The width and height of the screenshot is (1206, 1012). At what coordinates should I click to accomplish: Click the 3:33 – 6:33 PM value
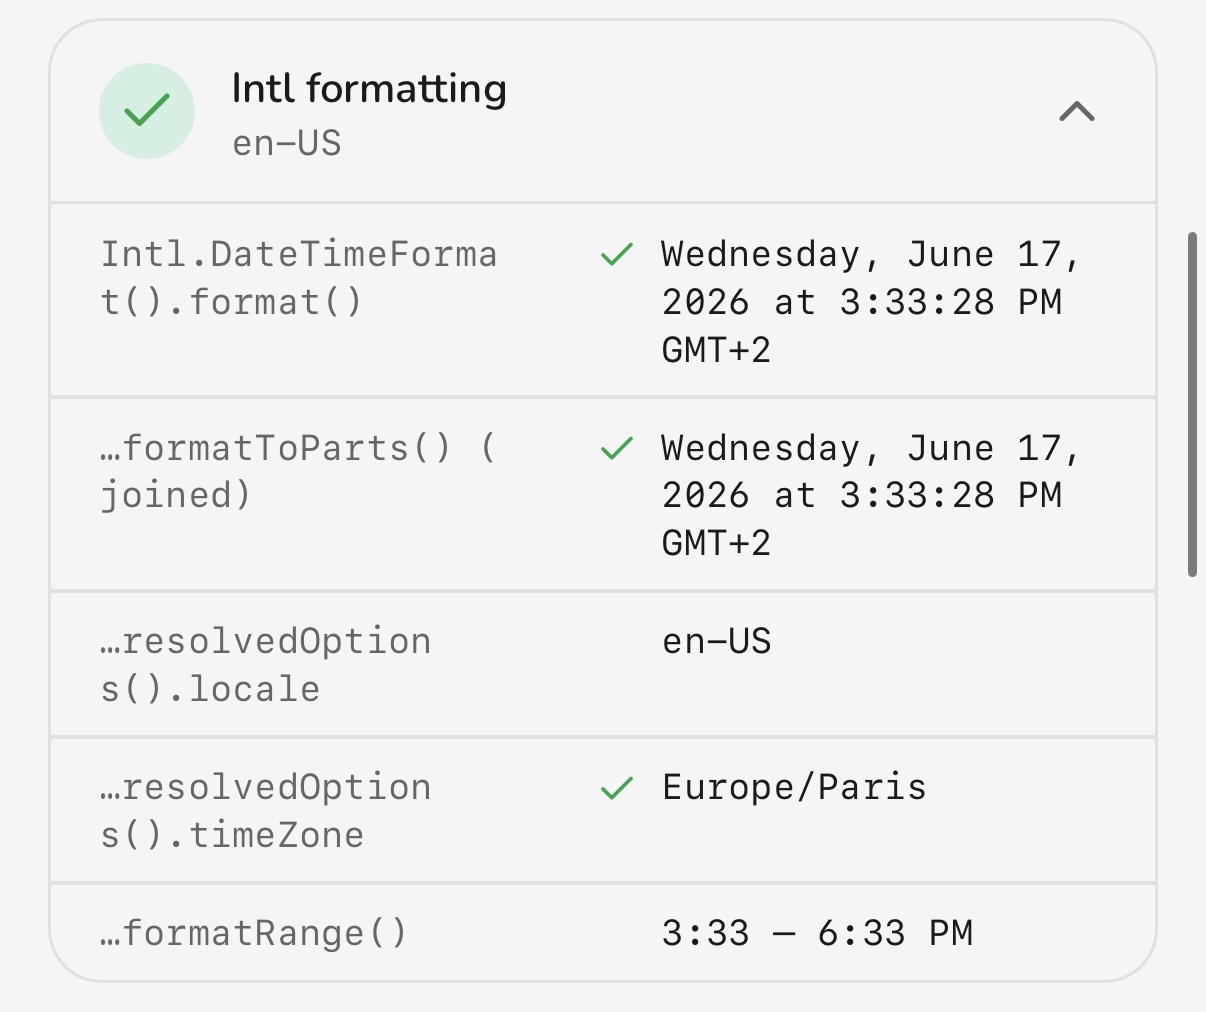click(817, 933)
